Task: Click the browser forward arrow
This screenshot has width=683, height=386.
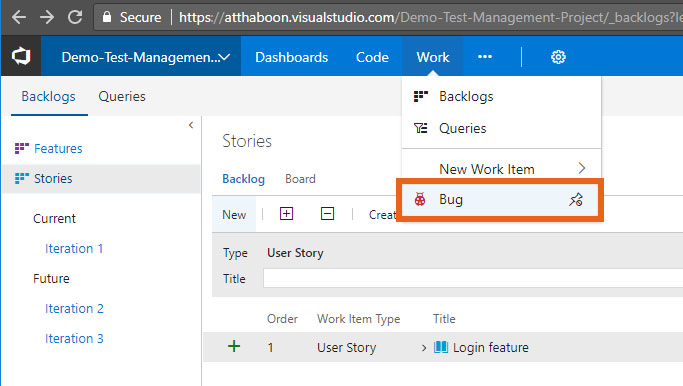Action: [47, 17]
